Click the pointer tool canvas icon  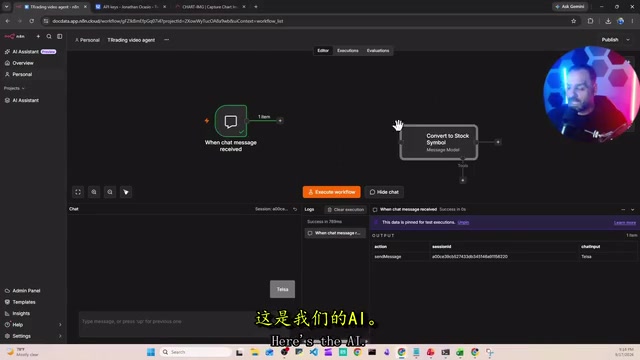(x=126, y=192)
